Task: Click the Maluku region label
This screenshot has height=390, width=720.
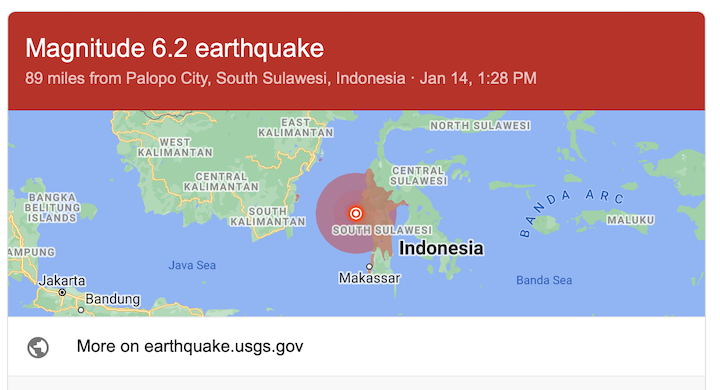Action: click(x=630, y=220)
